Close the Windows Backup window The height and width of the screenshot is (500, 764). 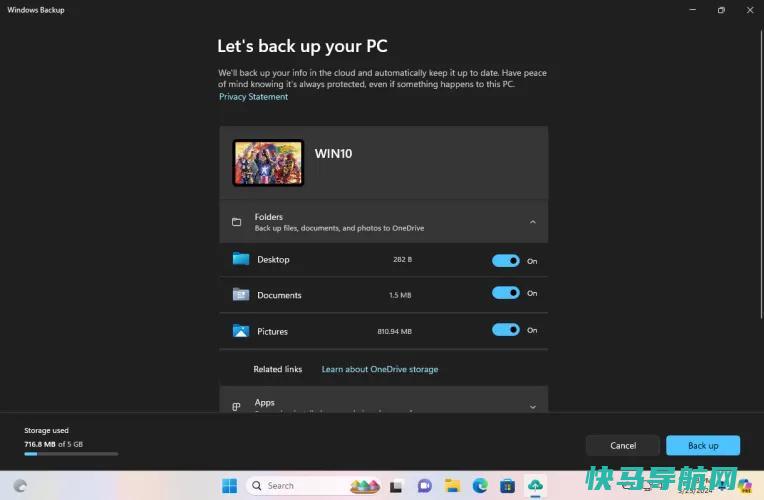pos(750,10)
